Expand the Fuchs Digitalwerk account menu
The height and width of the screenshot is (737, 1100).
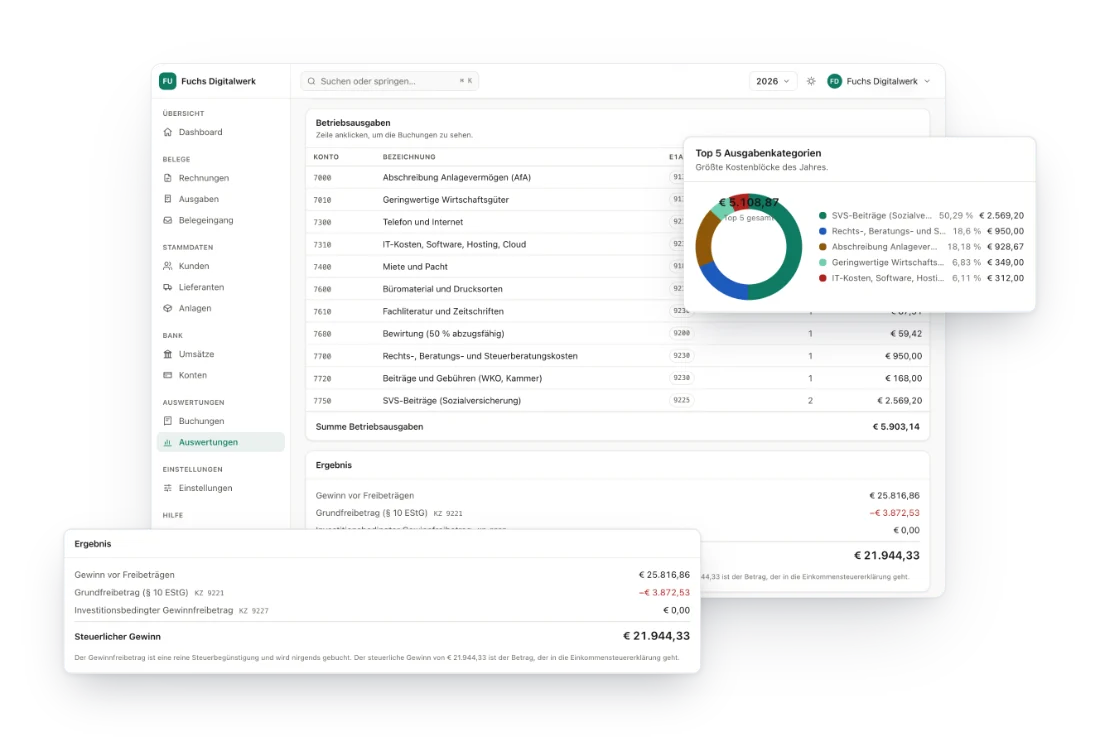click(x=879, y=81)
